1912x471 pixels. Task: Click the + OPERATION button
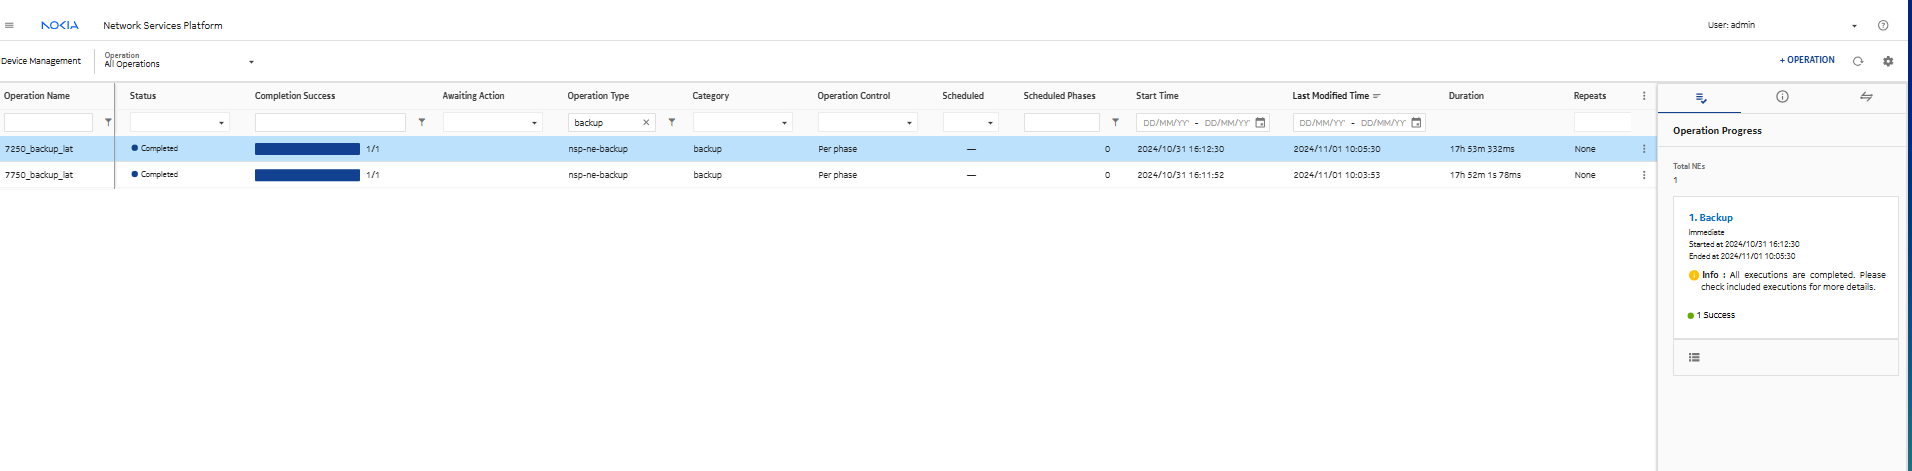tap(1806, 60)
